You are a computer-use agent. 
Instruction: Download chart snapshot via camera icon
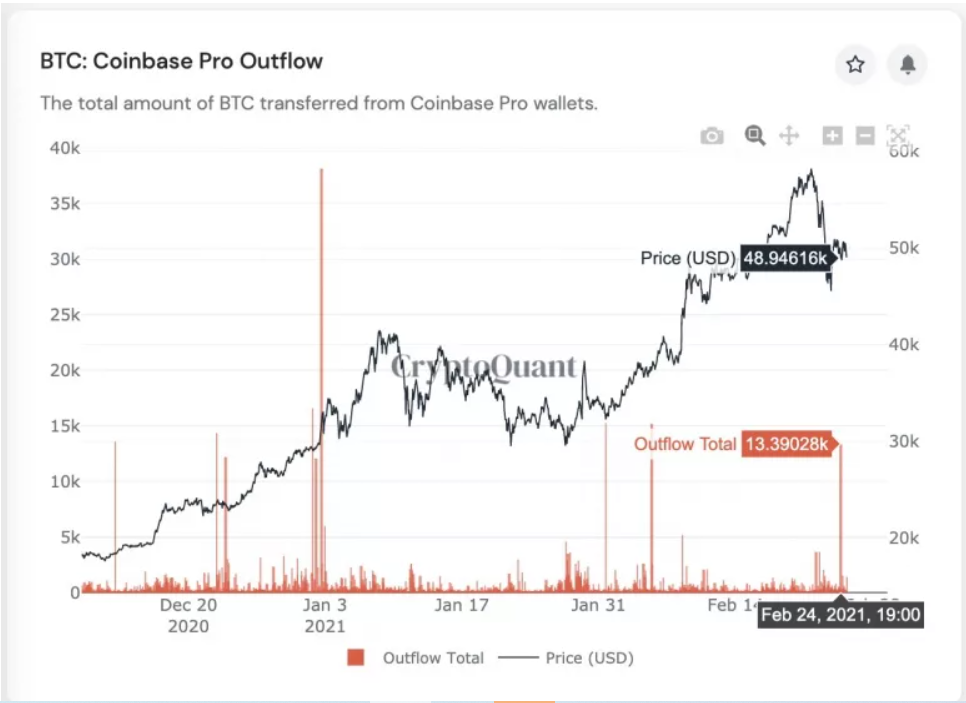tap(711, 135)
